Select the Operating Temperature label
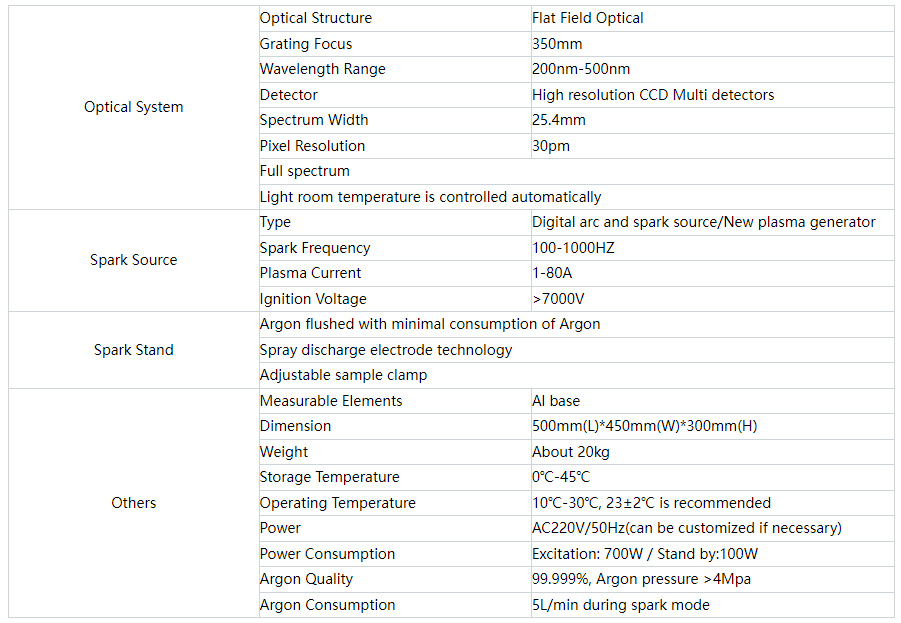901x623 pixels. (337, 503)
